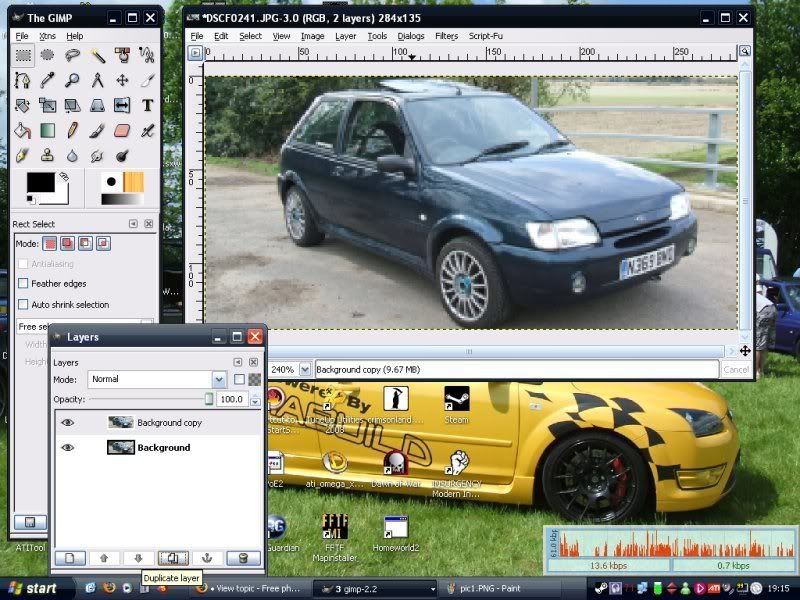Choose the Free Select lasso tool
Viewport: 800px width, 600px height.
(72, 55)
